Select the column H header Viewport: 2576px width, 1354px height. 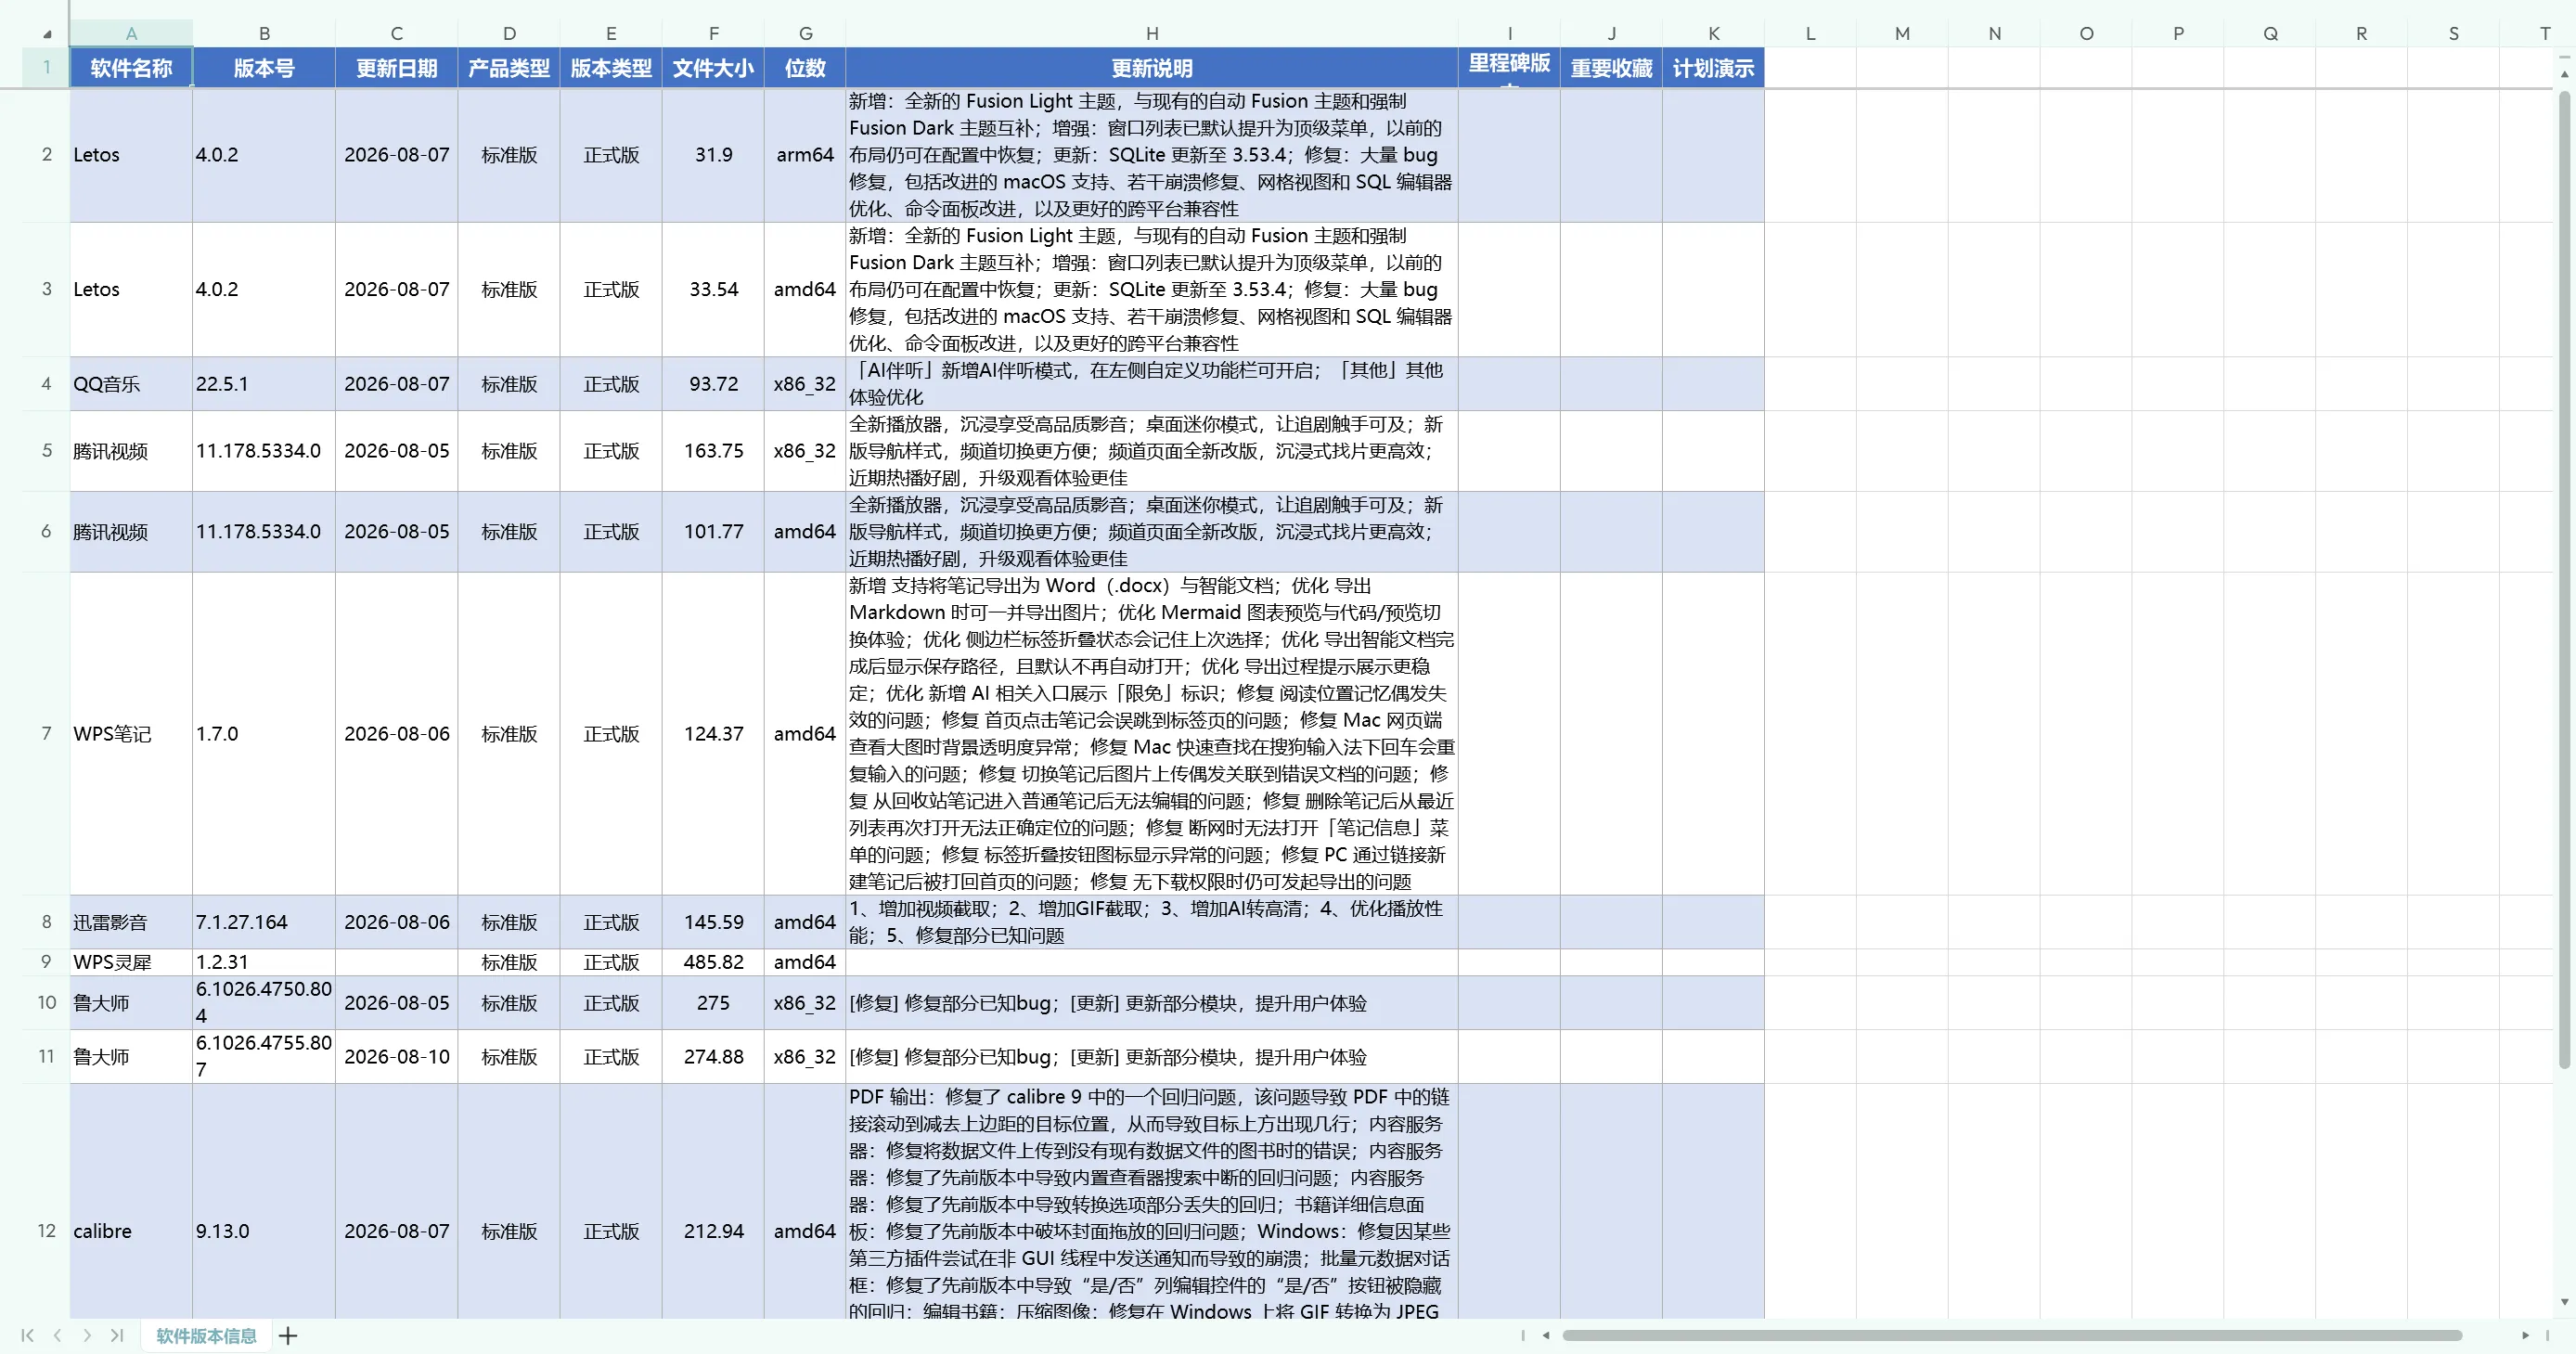tap(1152, 34)
